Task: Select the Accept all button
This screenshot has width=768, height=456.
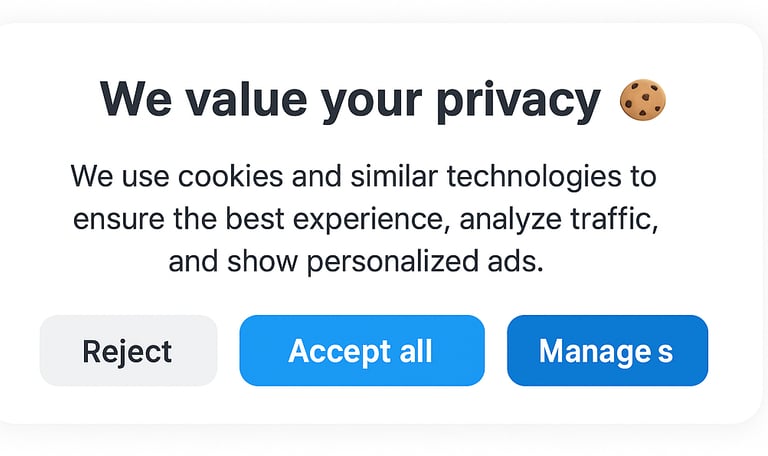Action: [x=362, y=351]
